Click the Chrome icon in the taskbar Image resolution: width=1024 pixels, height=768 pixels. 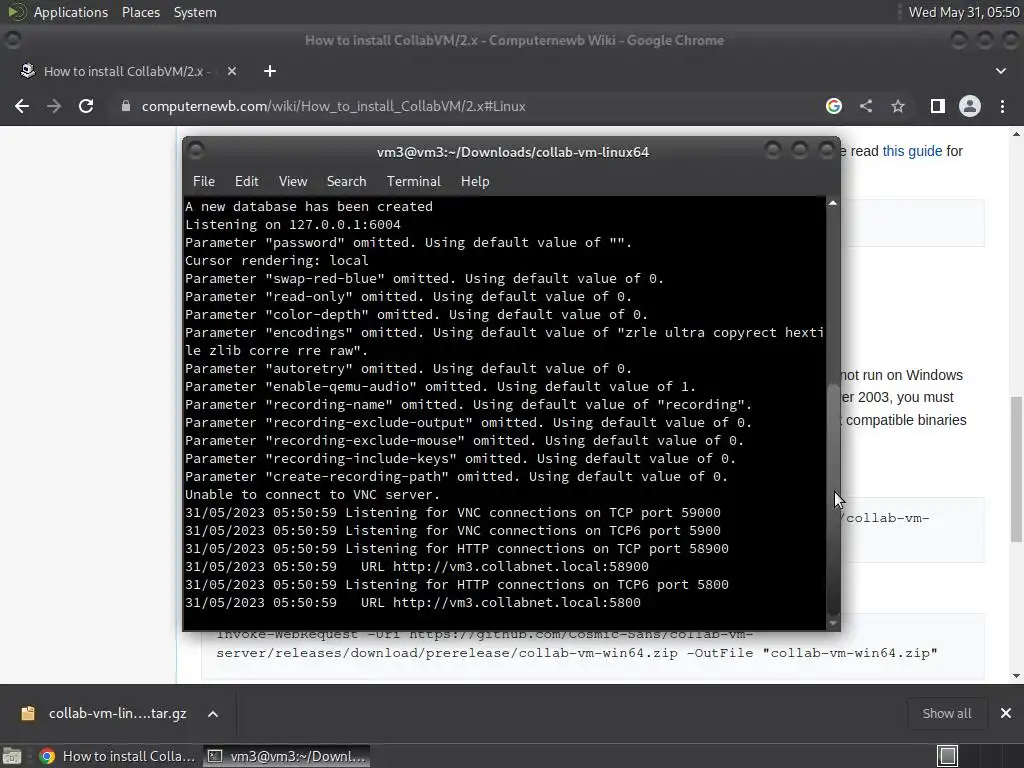(47, 756)
